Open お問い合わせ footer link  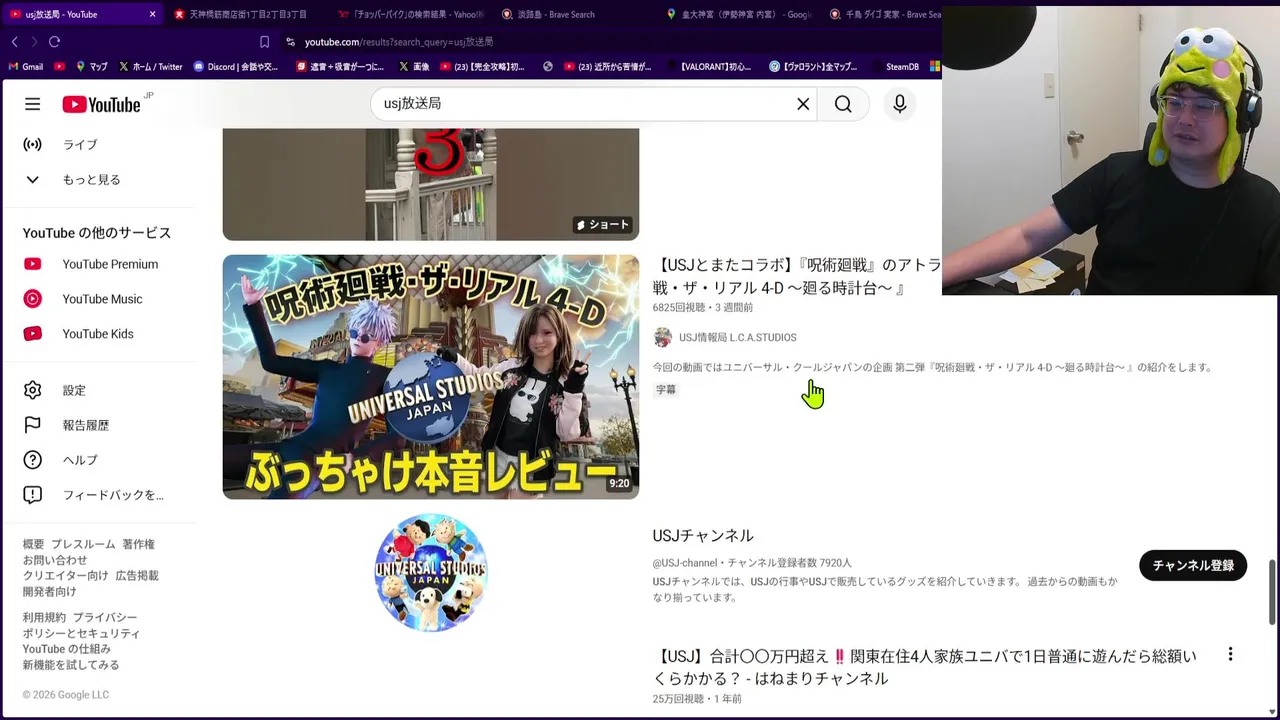55,560
